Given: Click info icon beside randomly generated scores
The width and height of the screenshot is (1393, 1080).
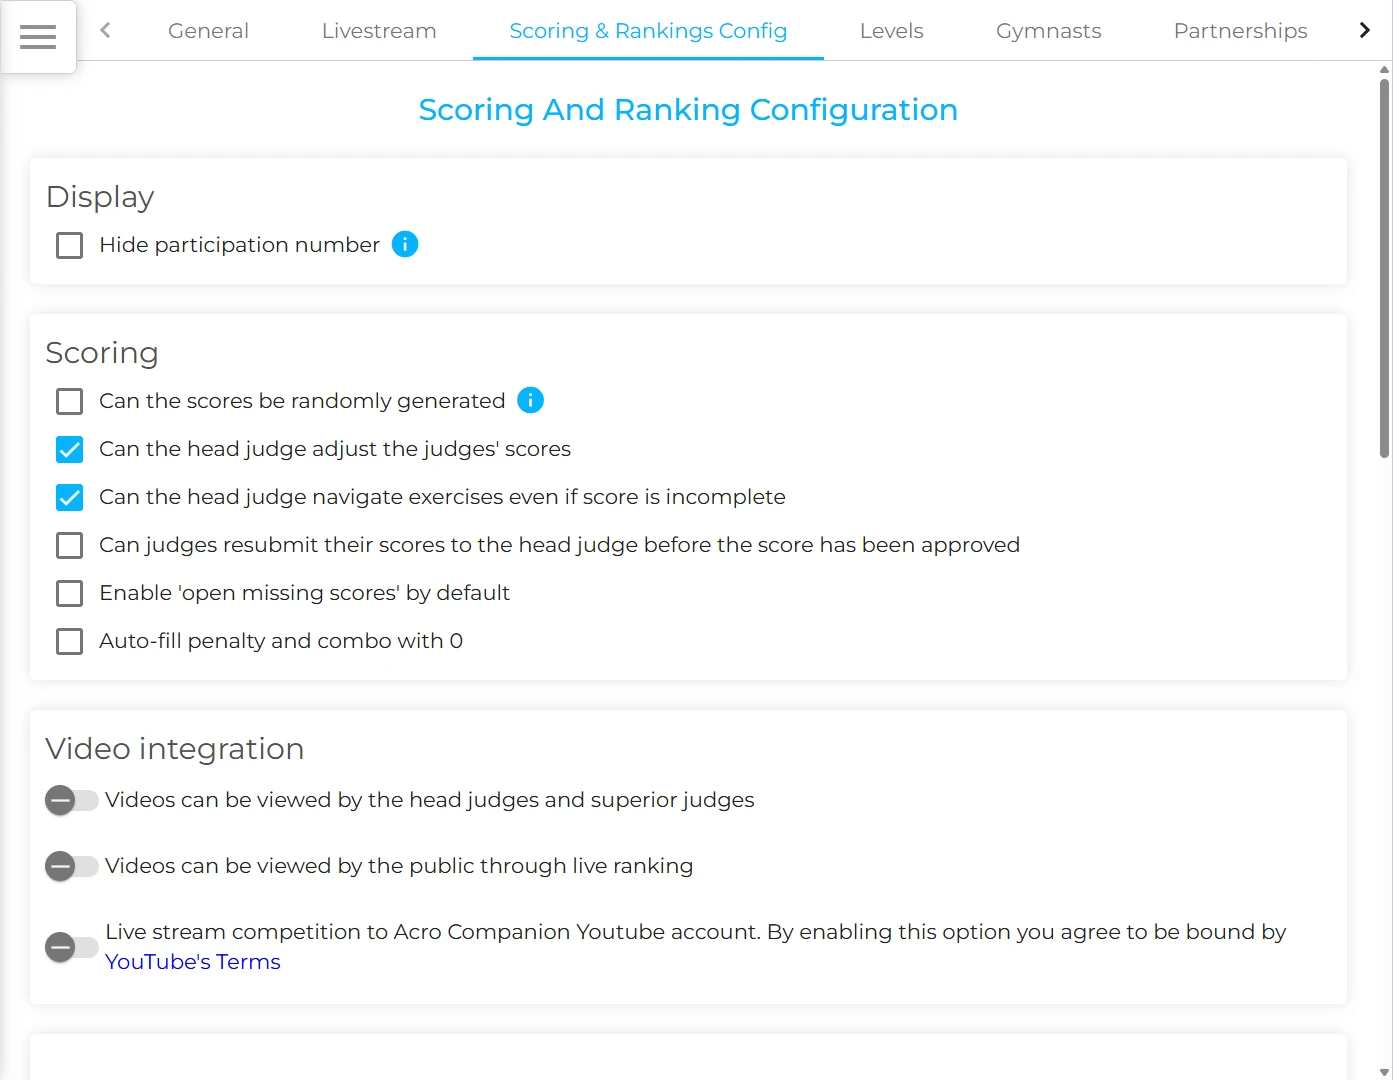Looking at the screenshot, I should tap(530, 400).
